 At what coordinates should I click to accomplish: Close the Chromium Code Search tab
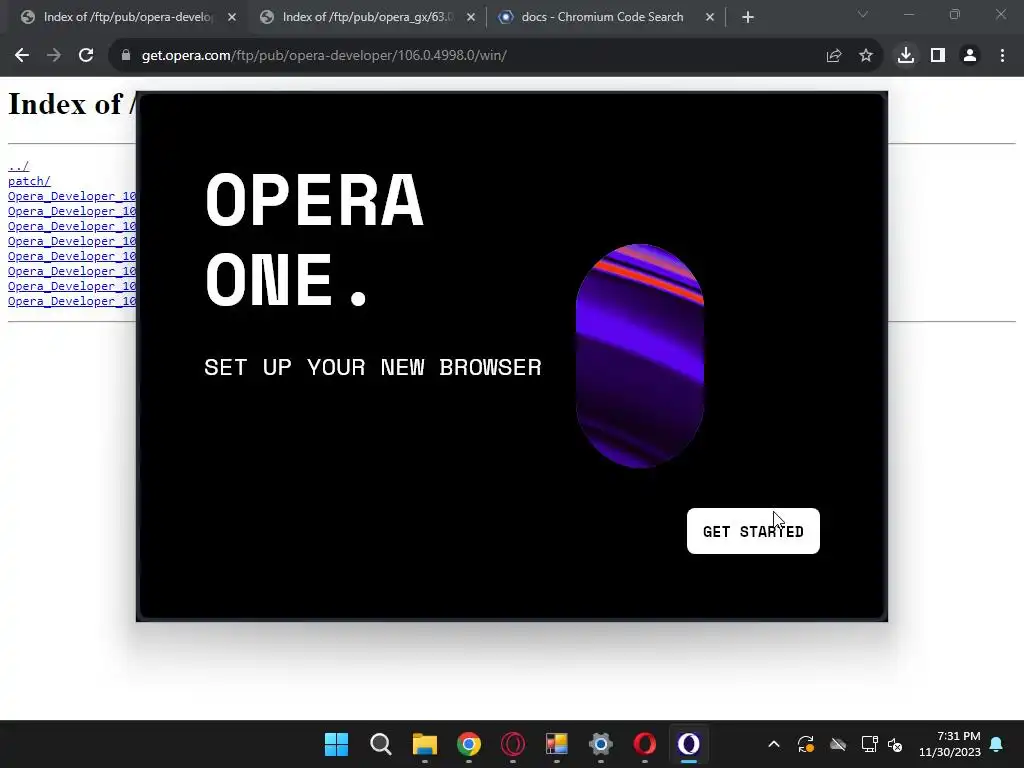[x=710, y=18]
